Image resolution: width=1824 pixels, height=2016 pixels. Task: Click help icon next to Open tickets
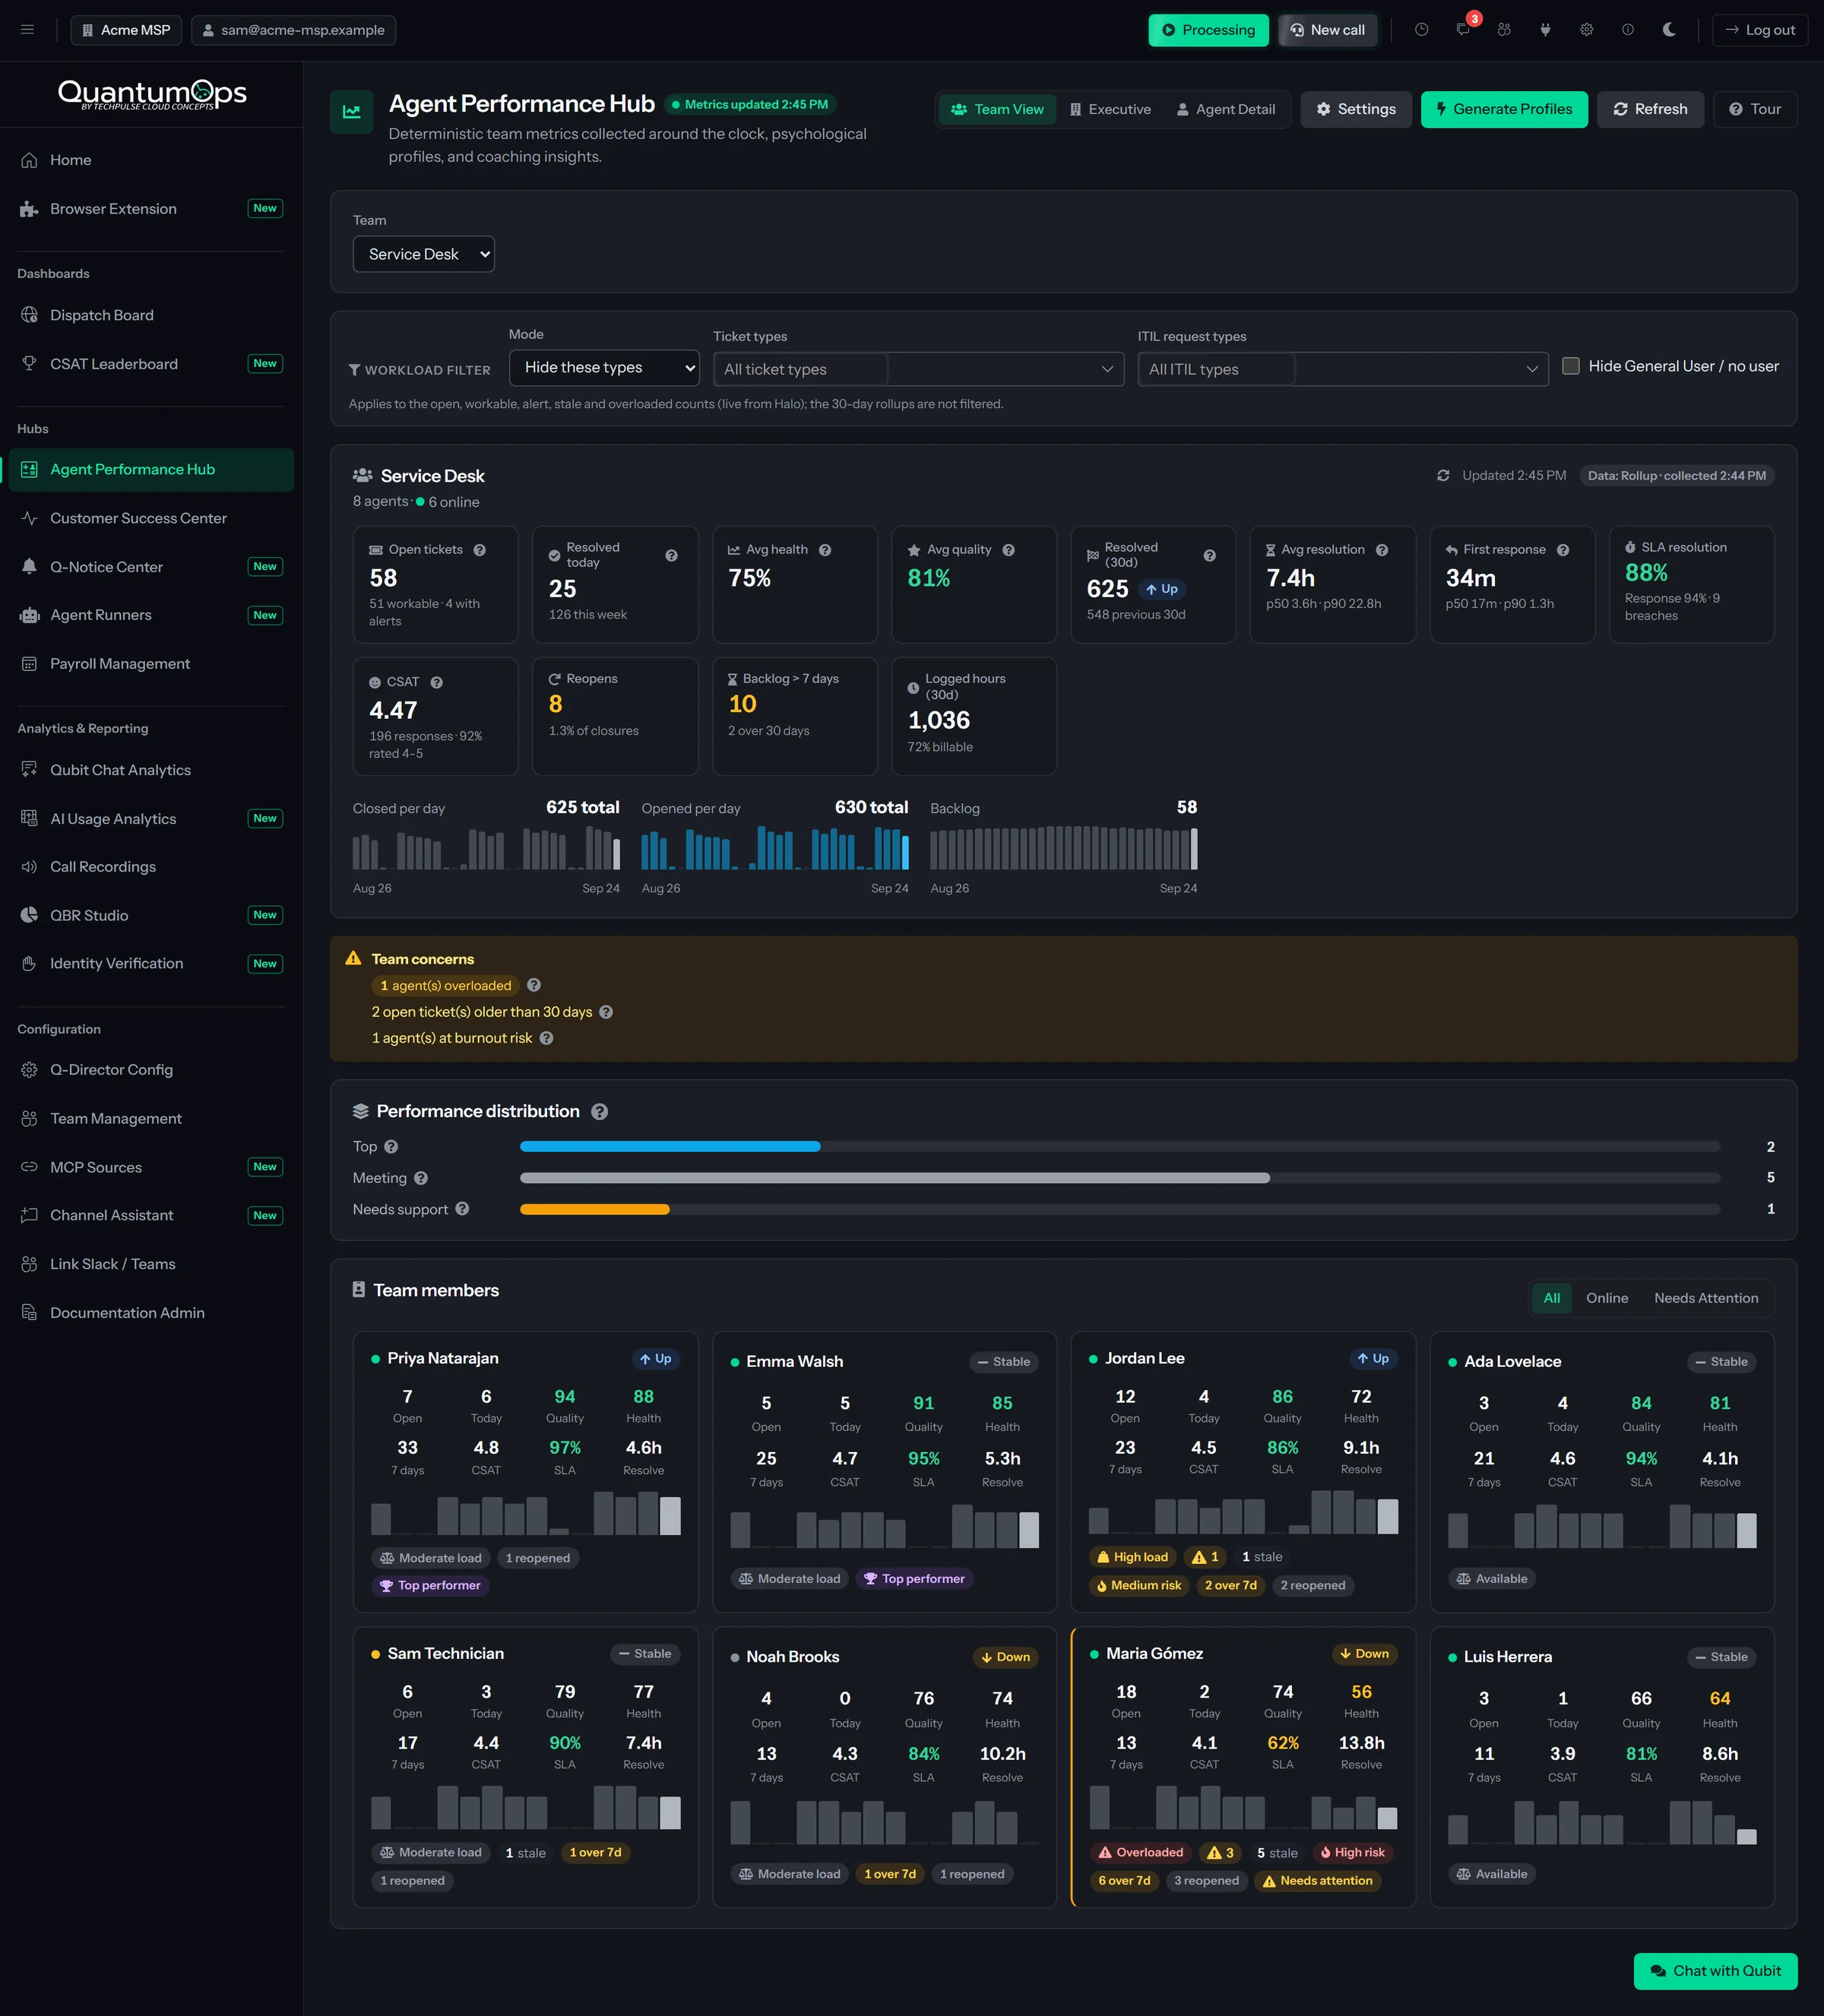tap(480, 550)
